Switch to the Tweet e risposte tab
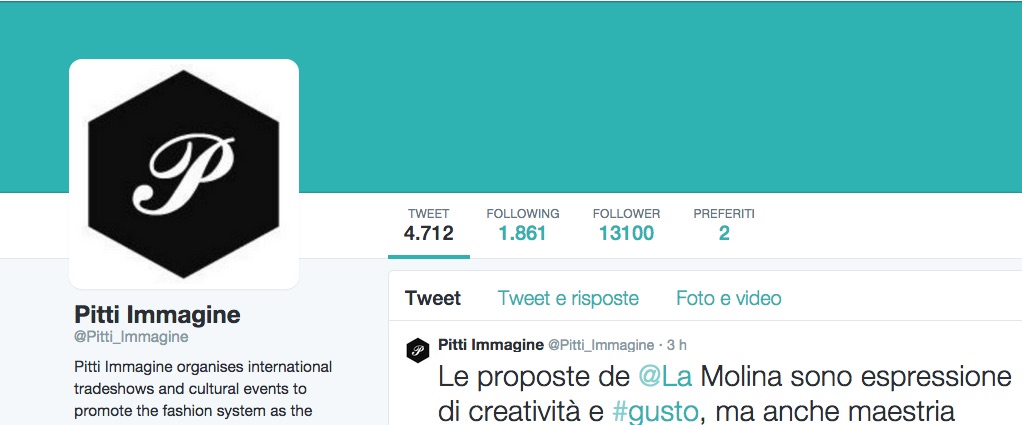The width and height of the screenshot is (1022, 425). tap(568, 299)
